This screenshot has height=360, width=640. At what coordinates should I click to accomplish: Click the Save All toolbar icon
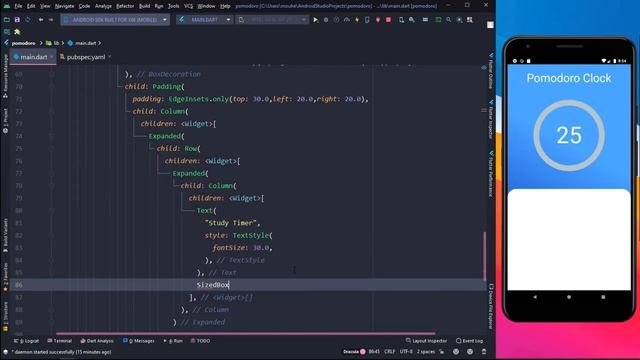[17, 20]
